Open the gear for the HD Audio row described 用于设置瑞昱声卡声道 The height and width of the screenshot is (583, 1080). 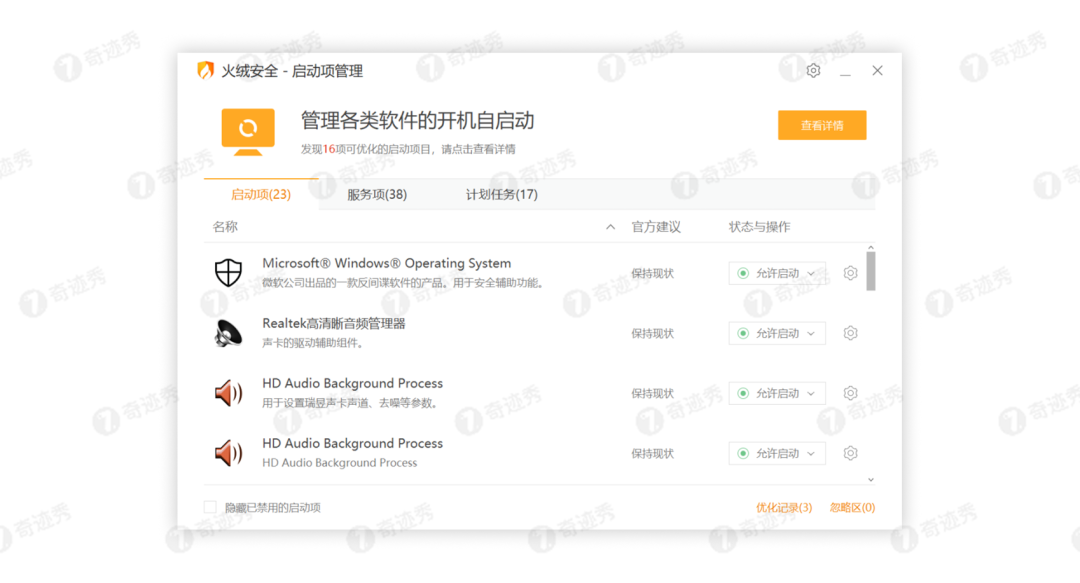851,393
